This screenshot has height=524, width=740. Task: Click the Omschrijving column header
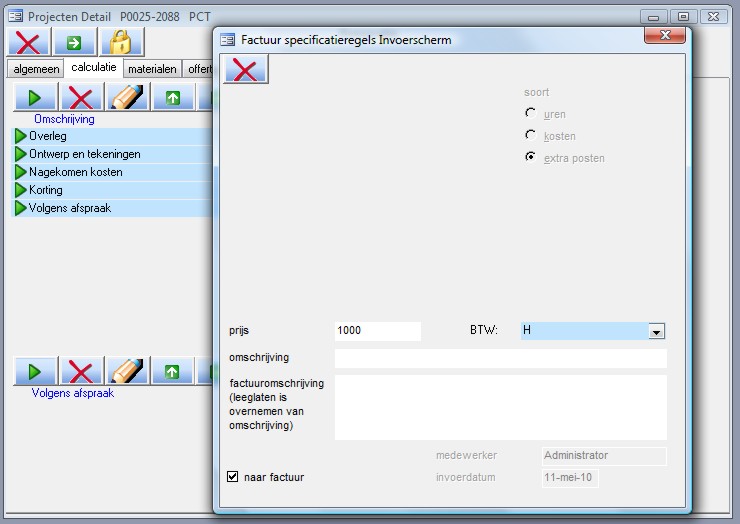[64, 119]
